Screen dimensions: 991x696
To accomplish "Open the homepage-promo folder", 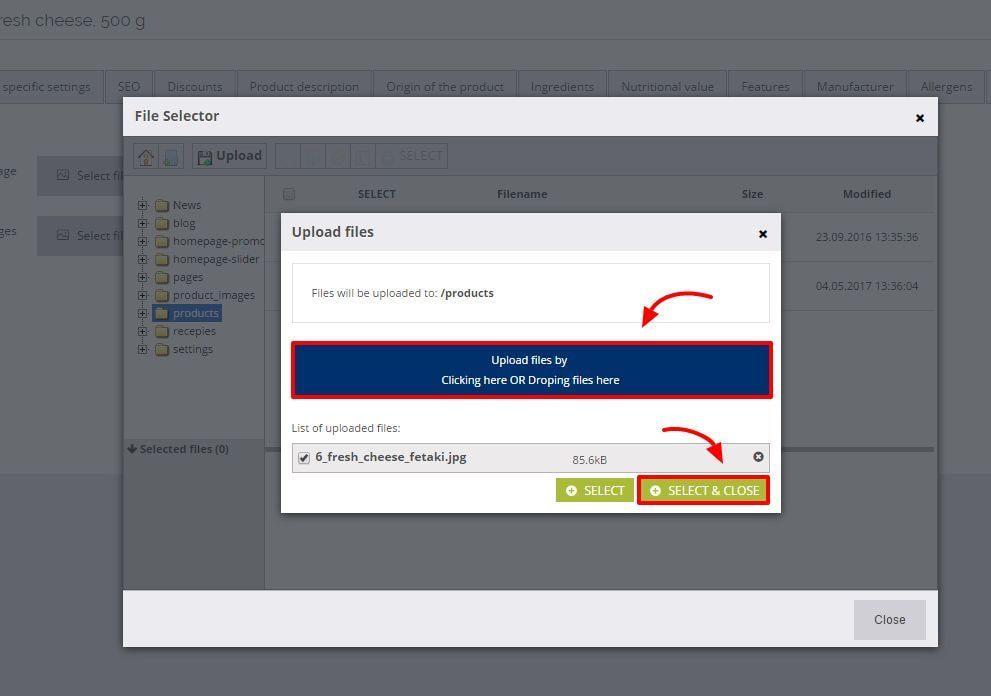I will 218,241.
